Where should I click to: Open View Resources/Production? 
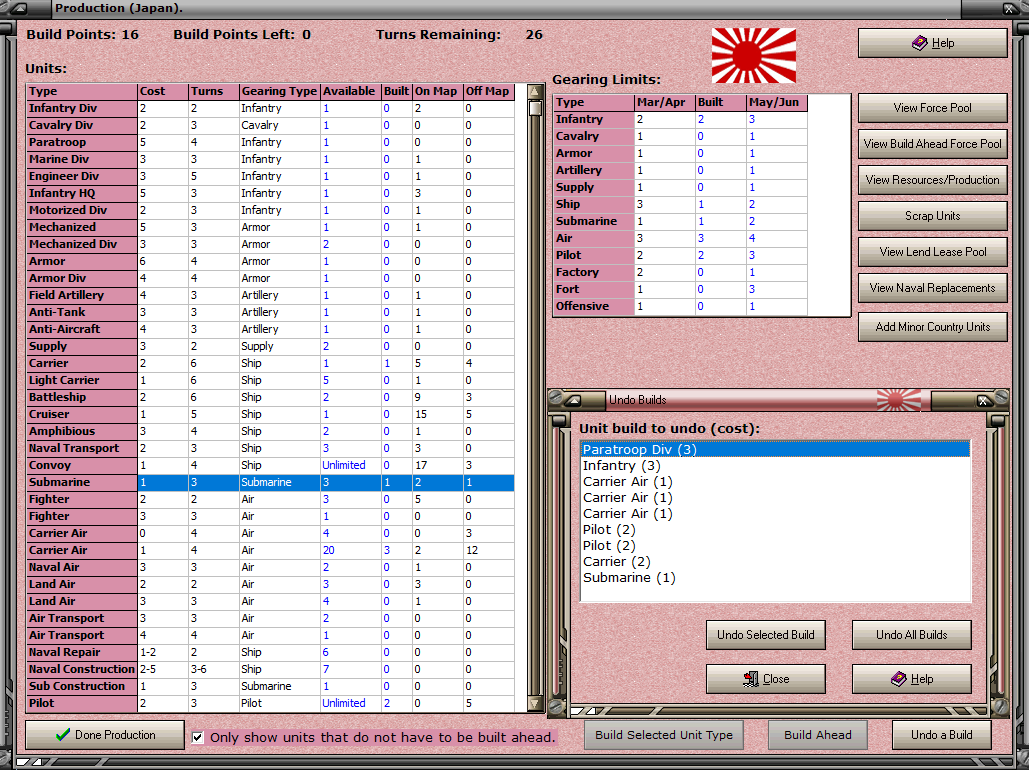click(933, 180)
